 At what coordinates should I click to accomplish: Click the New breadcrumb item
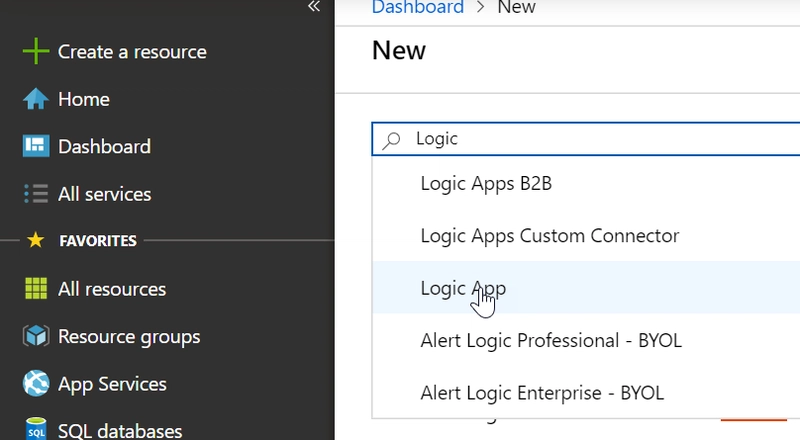pos(516,8)
